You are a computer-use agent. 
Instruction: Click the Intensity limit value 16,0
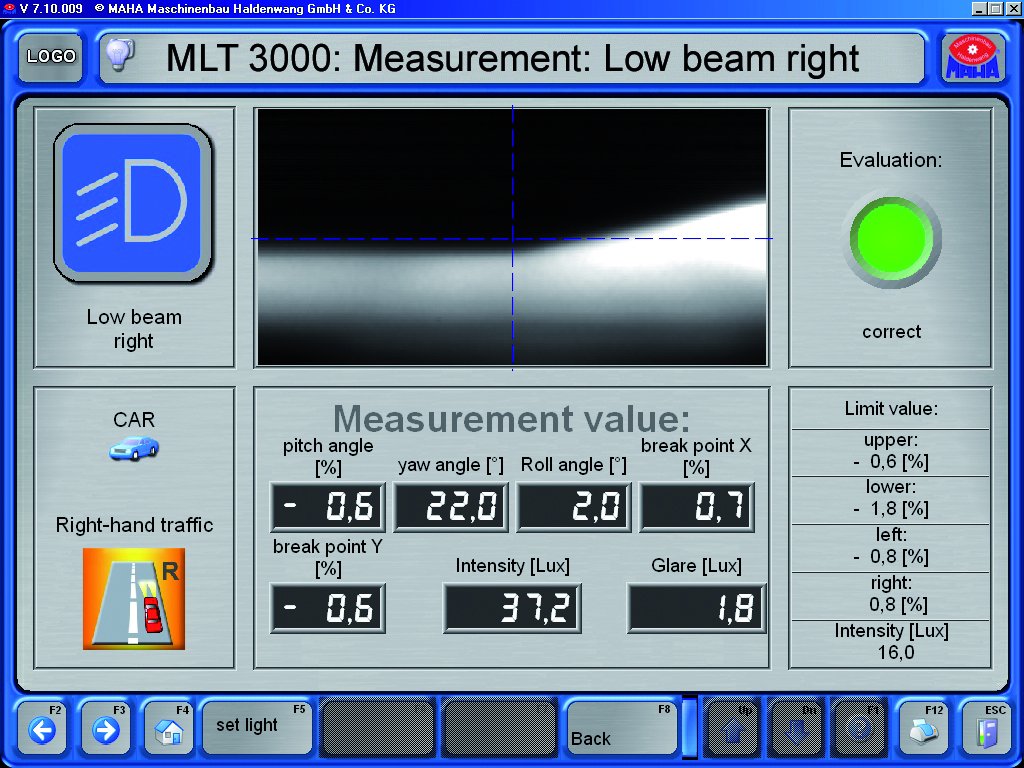pos(895,652)
